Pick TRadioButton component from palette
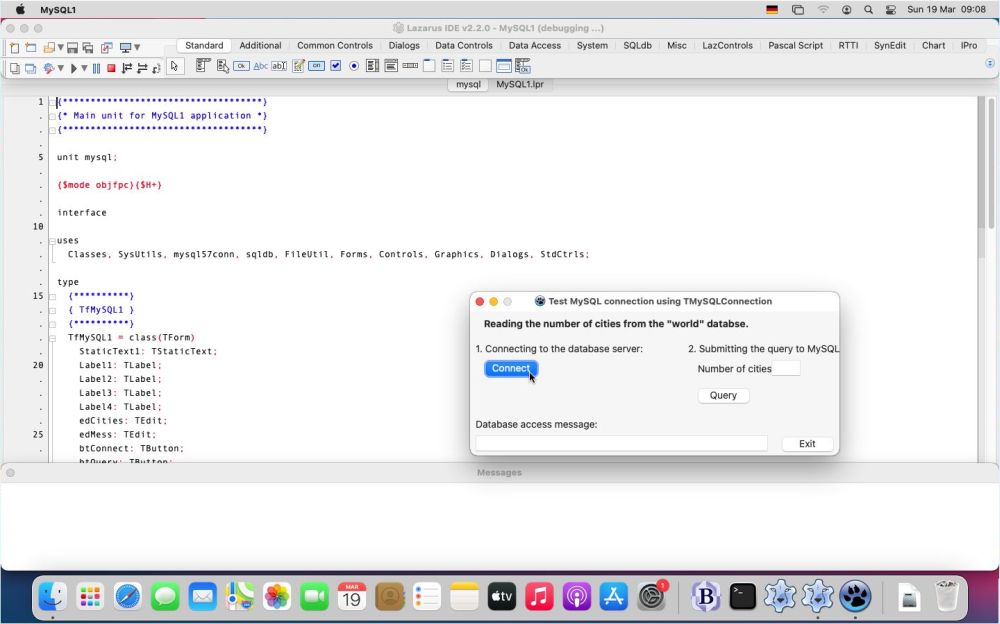The height and width of the screenshot is (624, 1000). pyautogui.click(x=354, y=66)
